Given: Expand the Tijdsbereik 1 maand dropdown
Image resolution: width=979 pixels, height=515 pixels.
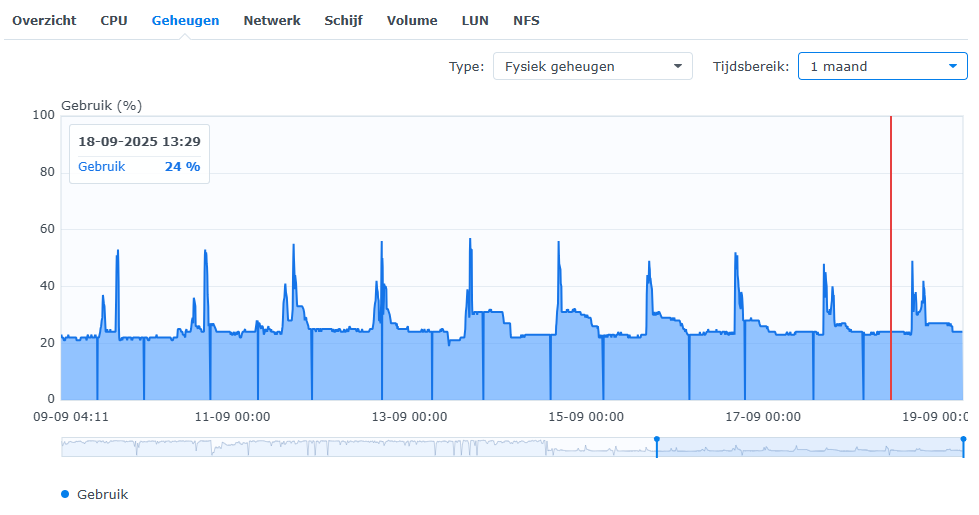Looking at the screenshot, I should [870, 67].
